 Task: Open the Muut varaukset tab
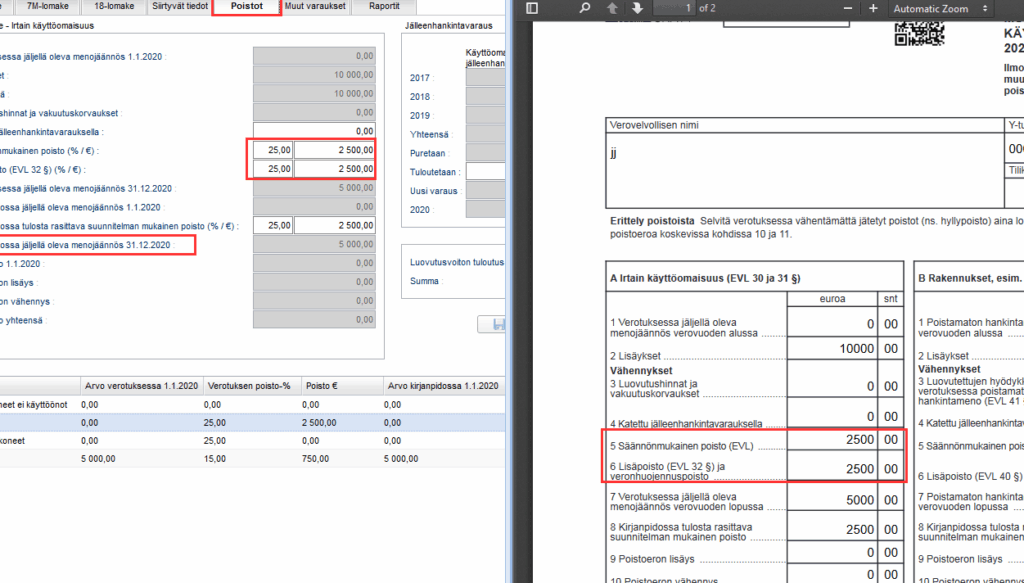(x=315, y=7)
